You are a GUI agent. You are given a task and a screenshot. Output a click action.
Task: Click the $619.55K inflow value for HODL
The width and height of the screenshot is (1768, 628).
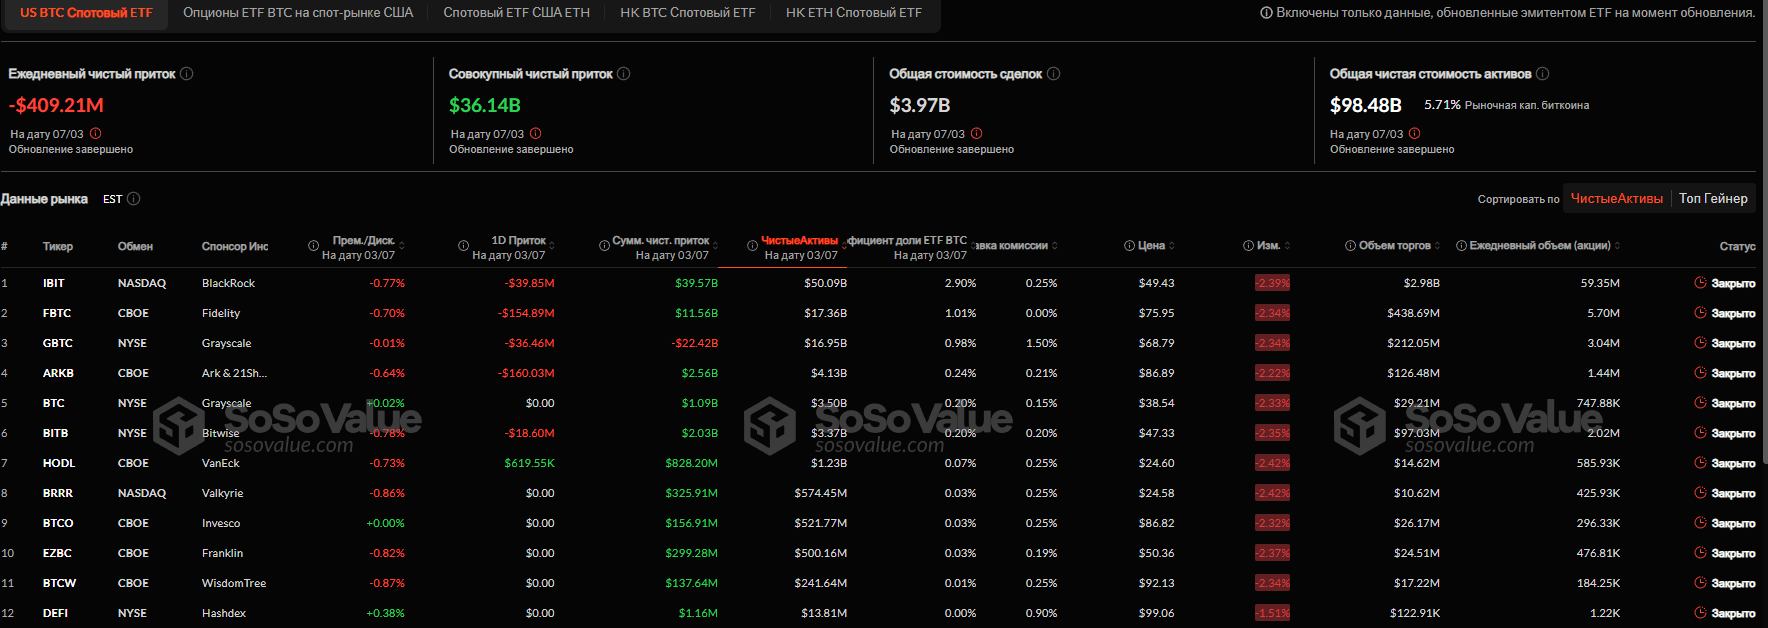coord(529,463)
